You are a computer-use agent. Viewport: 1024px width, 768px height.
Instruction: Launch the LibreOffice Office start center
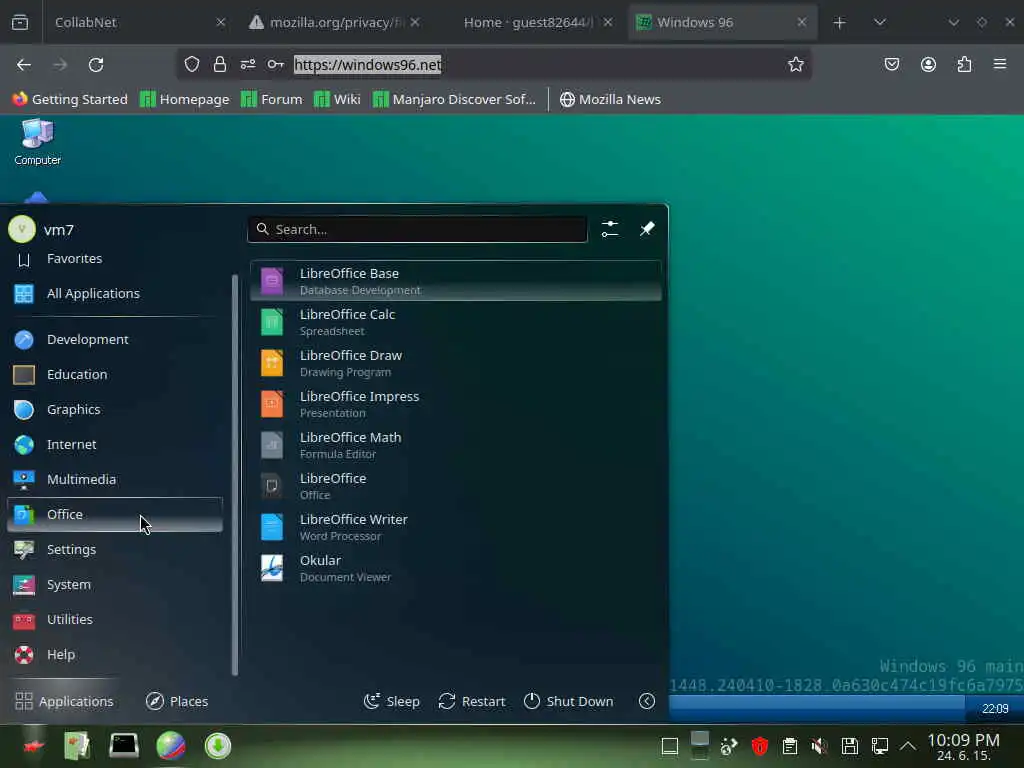455,486
